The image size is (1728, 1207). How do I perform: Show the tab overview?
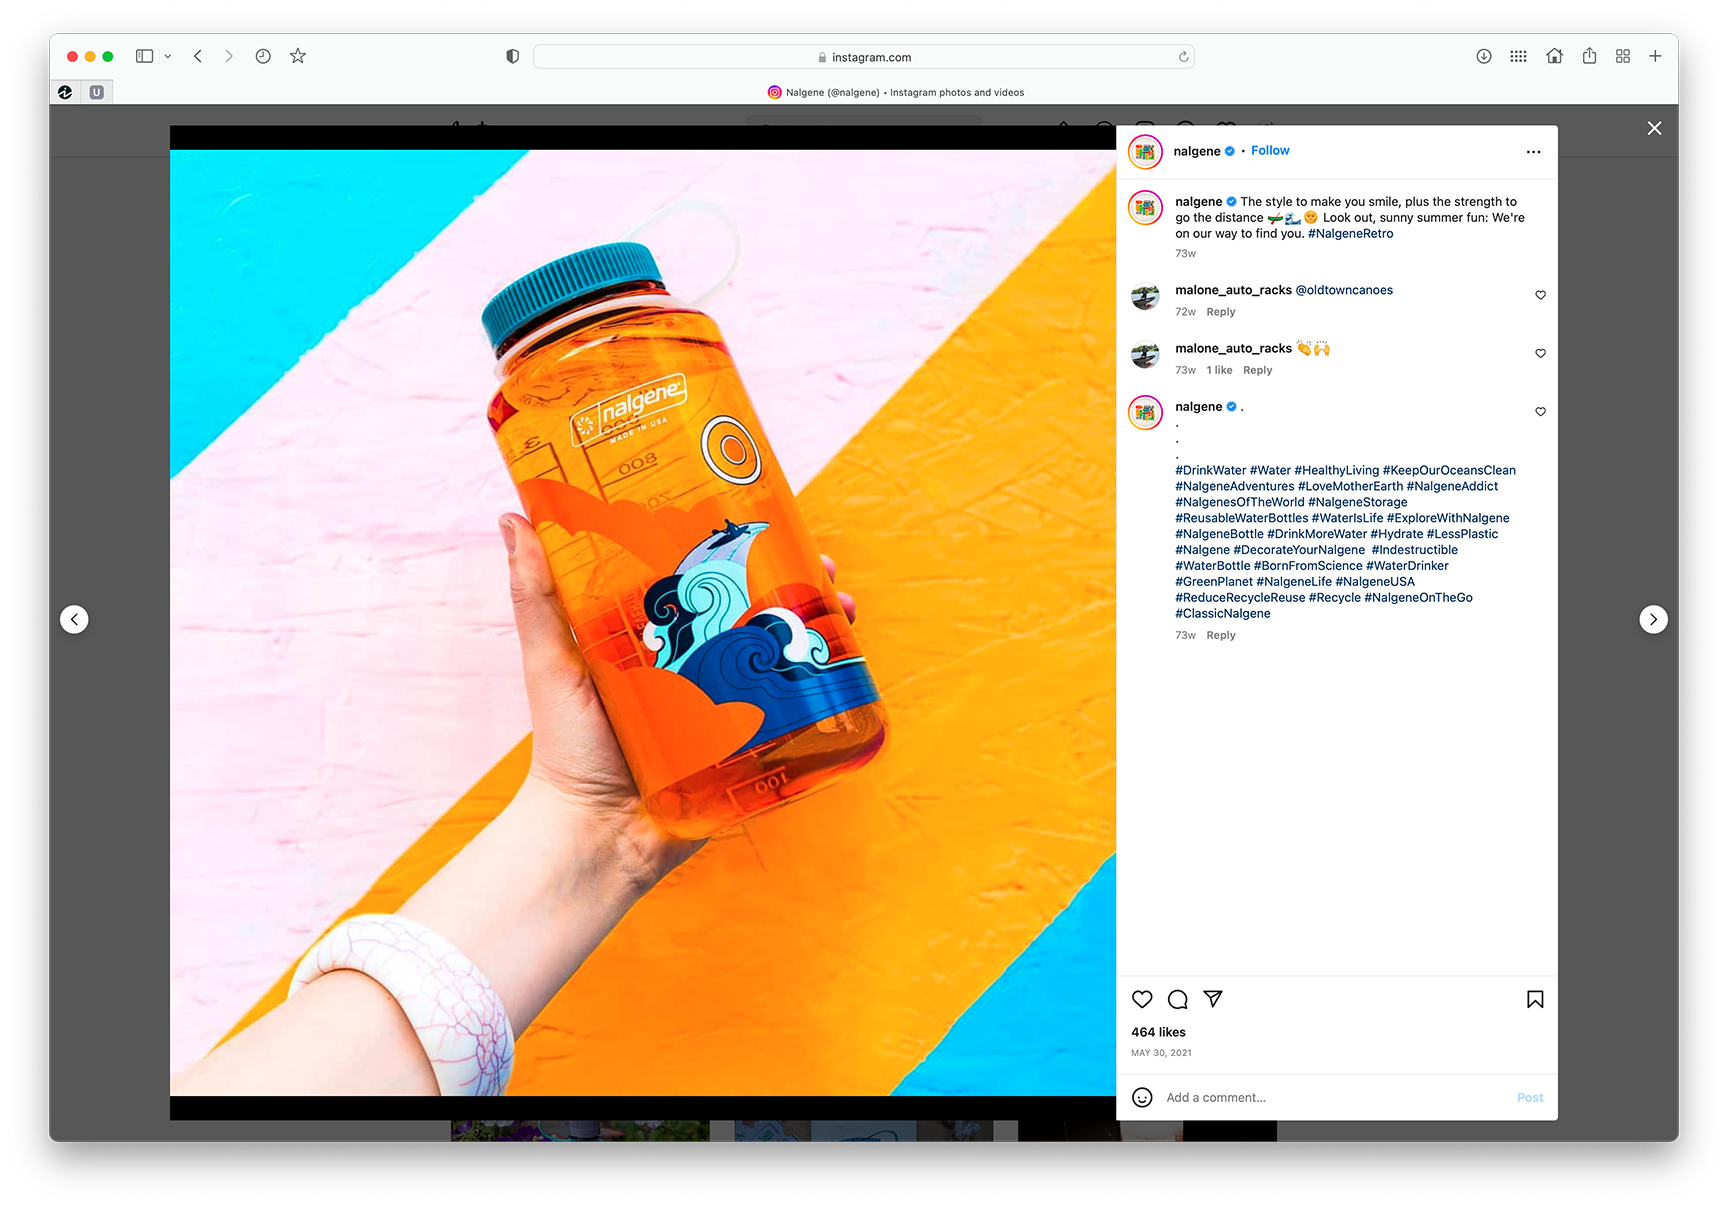pos(1623,57)
